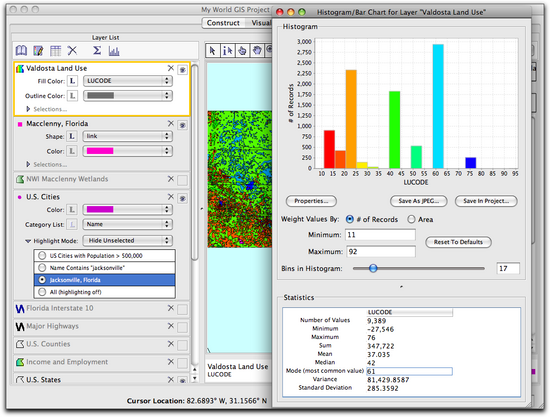Open the Shape link dropdown
Screen dimensions: 550x417
pos(128,136)
